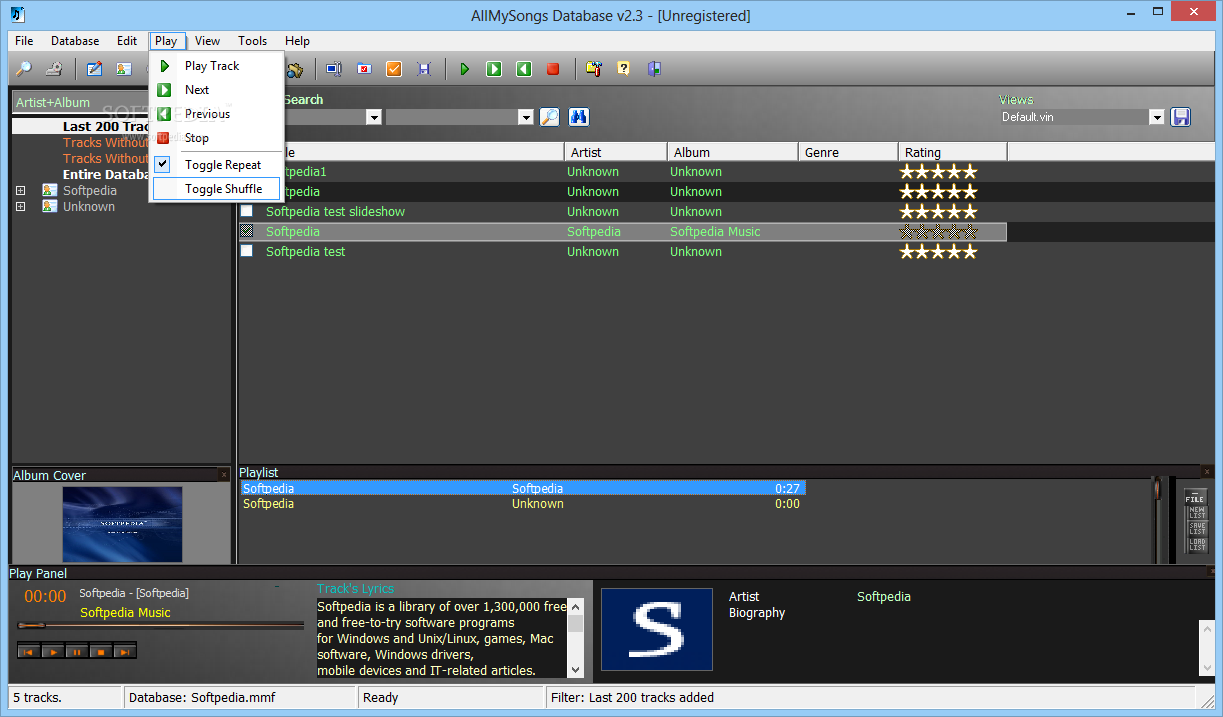Open the second Quick Search dropdown
The image size is (1223, 717).
(x=525, y=117)
